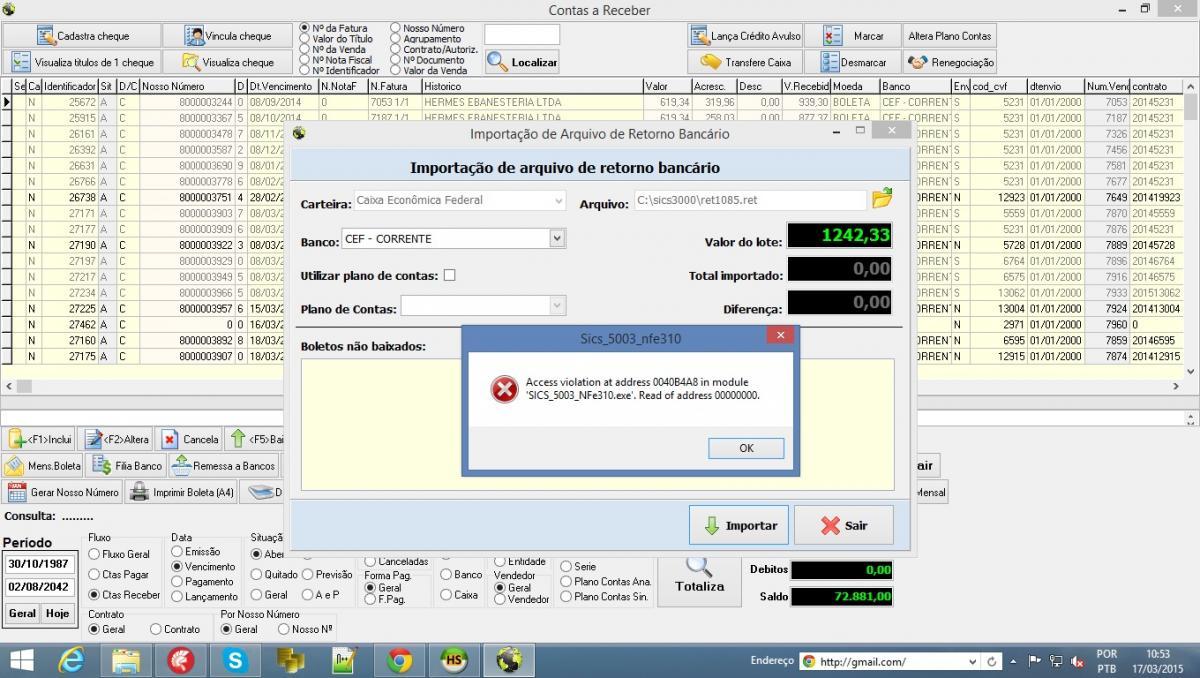Image resolution: width=1200 pixels, height=678 pixels.
Task: Open Vincula cheque
Action: 229,36
